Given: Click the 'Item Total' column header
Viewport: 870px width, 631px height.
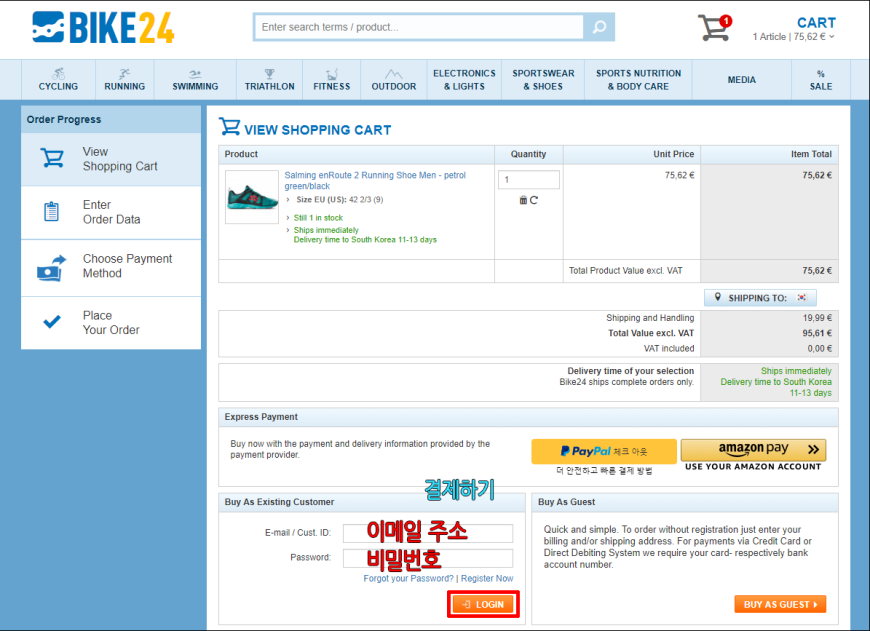Looking at the screenshot, I should point(811,154).
